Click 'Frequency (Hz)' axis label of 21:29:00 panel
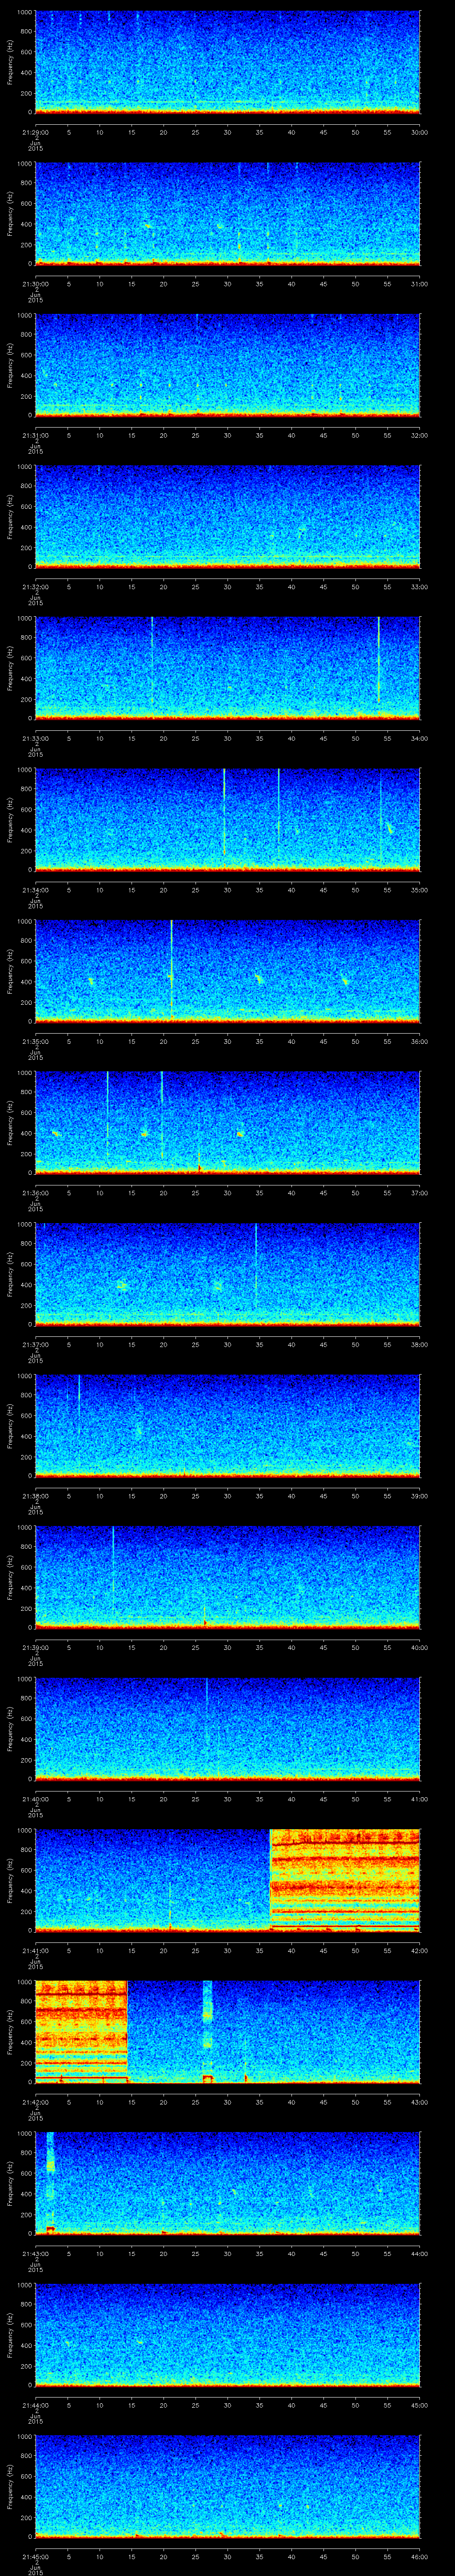Screen dimensions: 455x2576 pyautogui.click(x=10, y=62)
